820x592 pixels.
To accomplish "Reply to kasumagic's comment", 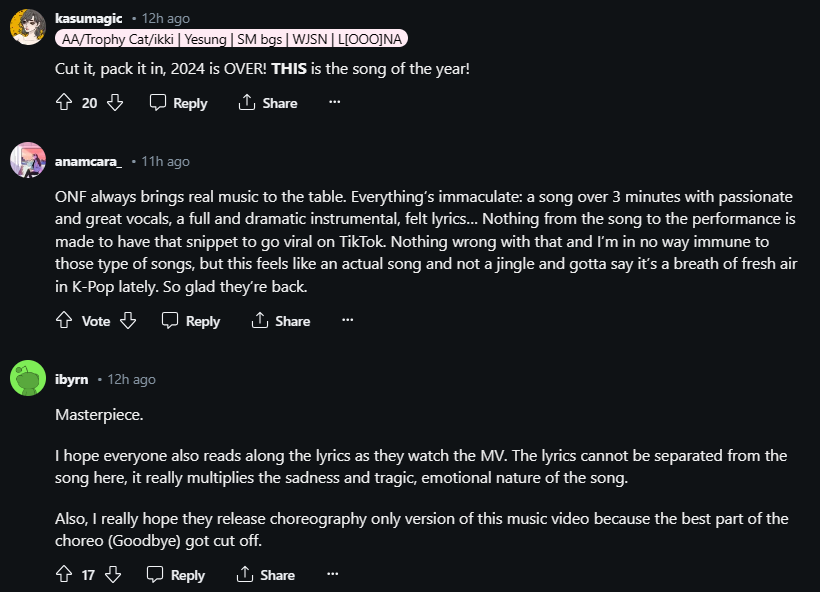I will click(178, 103).
